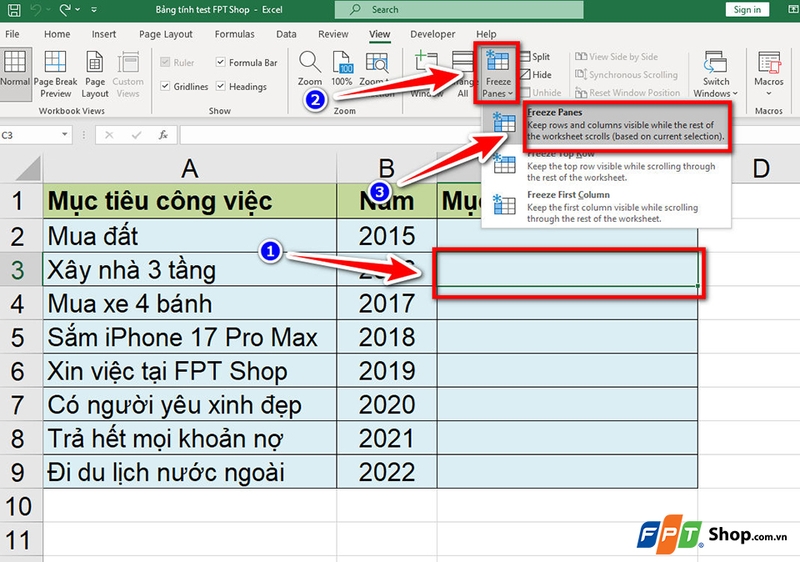Click cell 'Trả hết mọi khoản nợ'
800x562 pixels.
pyautogui.click(x=190, y=438)
